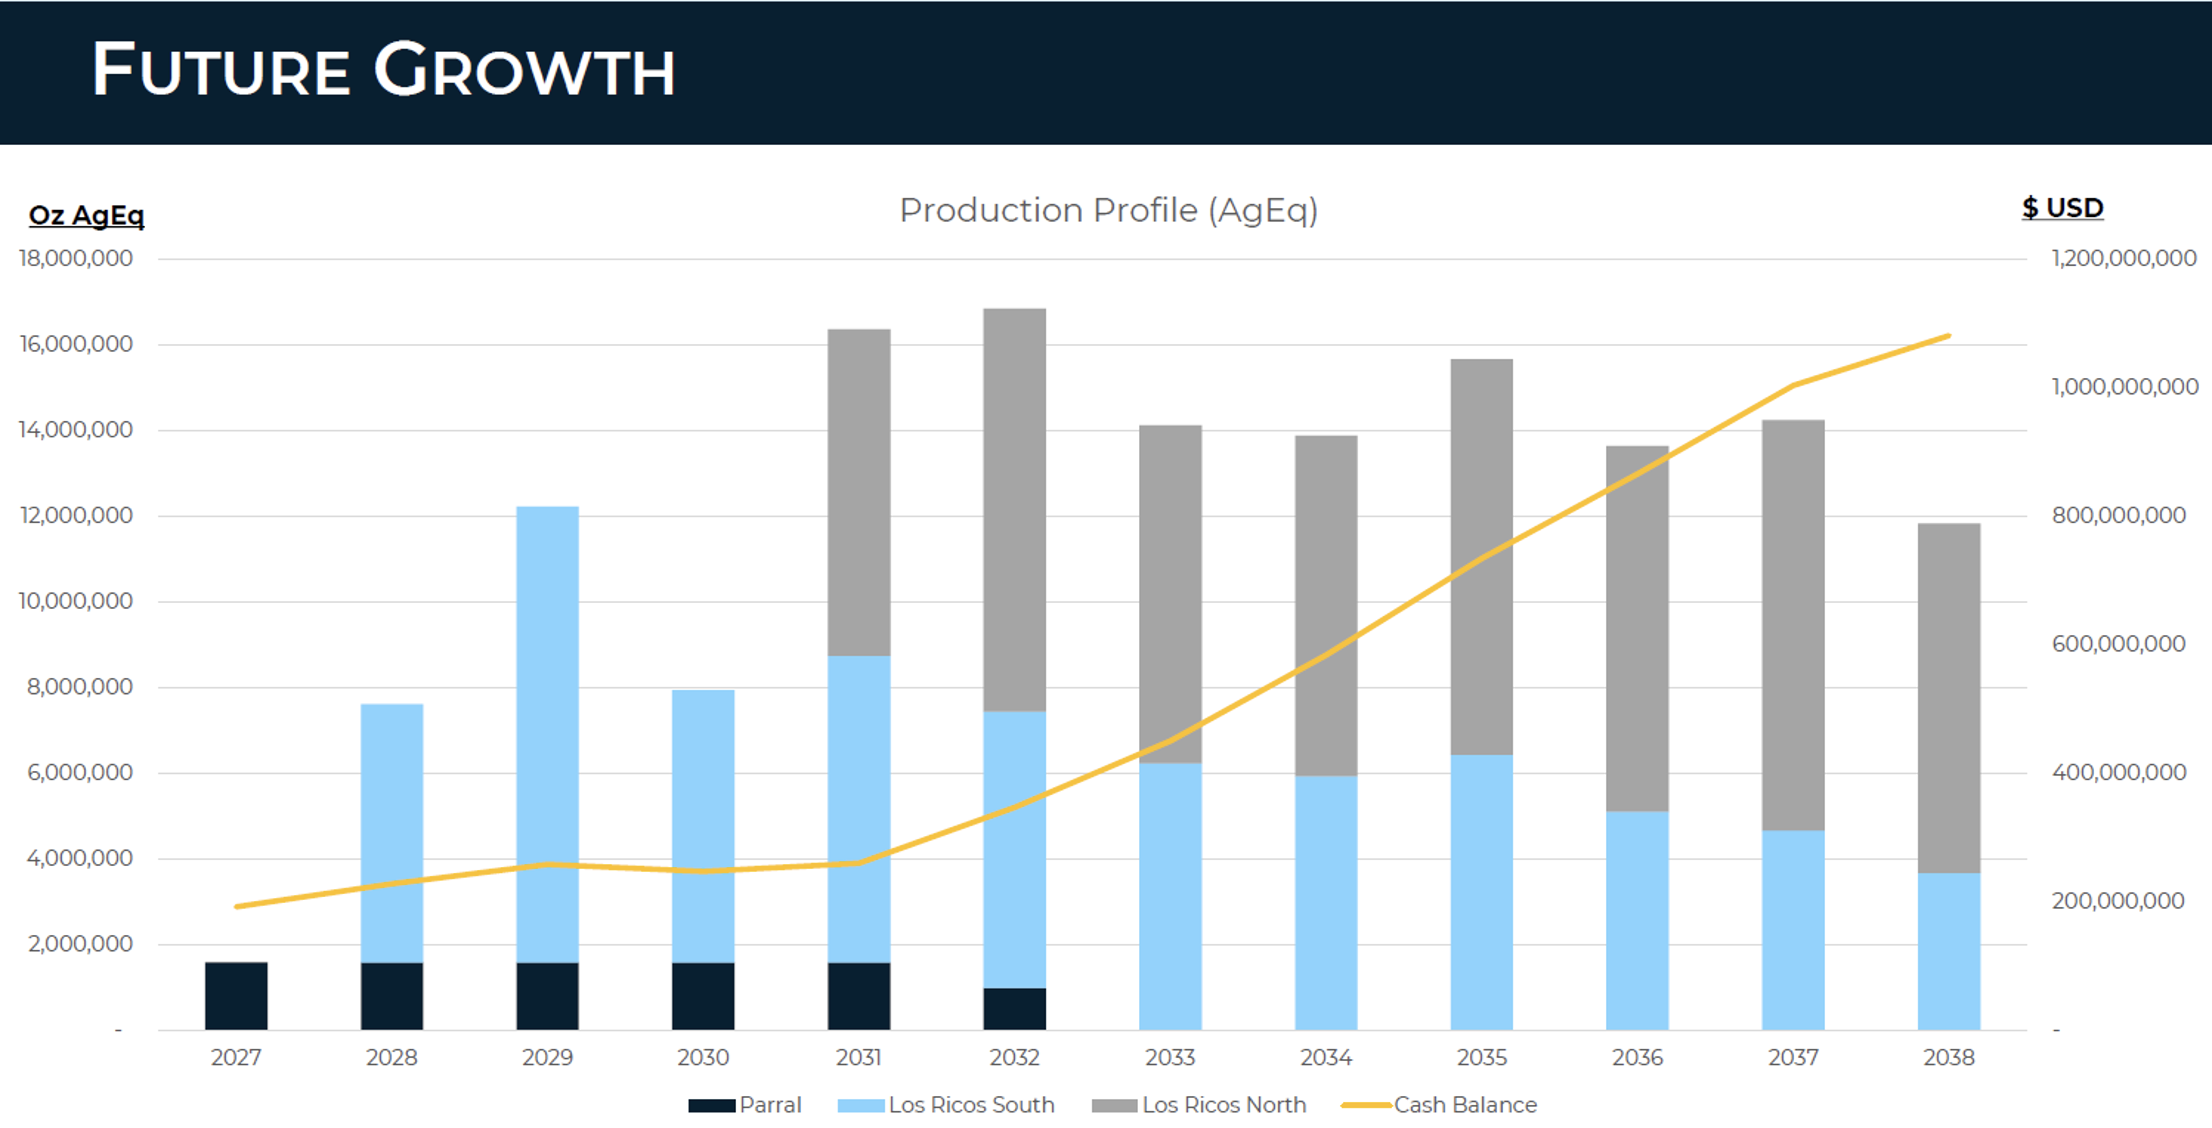Click the Oz AgEq axis label
The image size is (2212, 1128).
pos(86,215)
